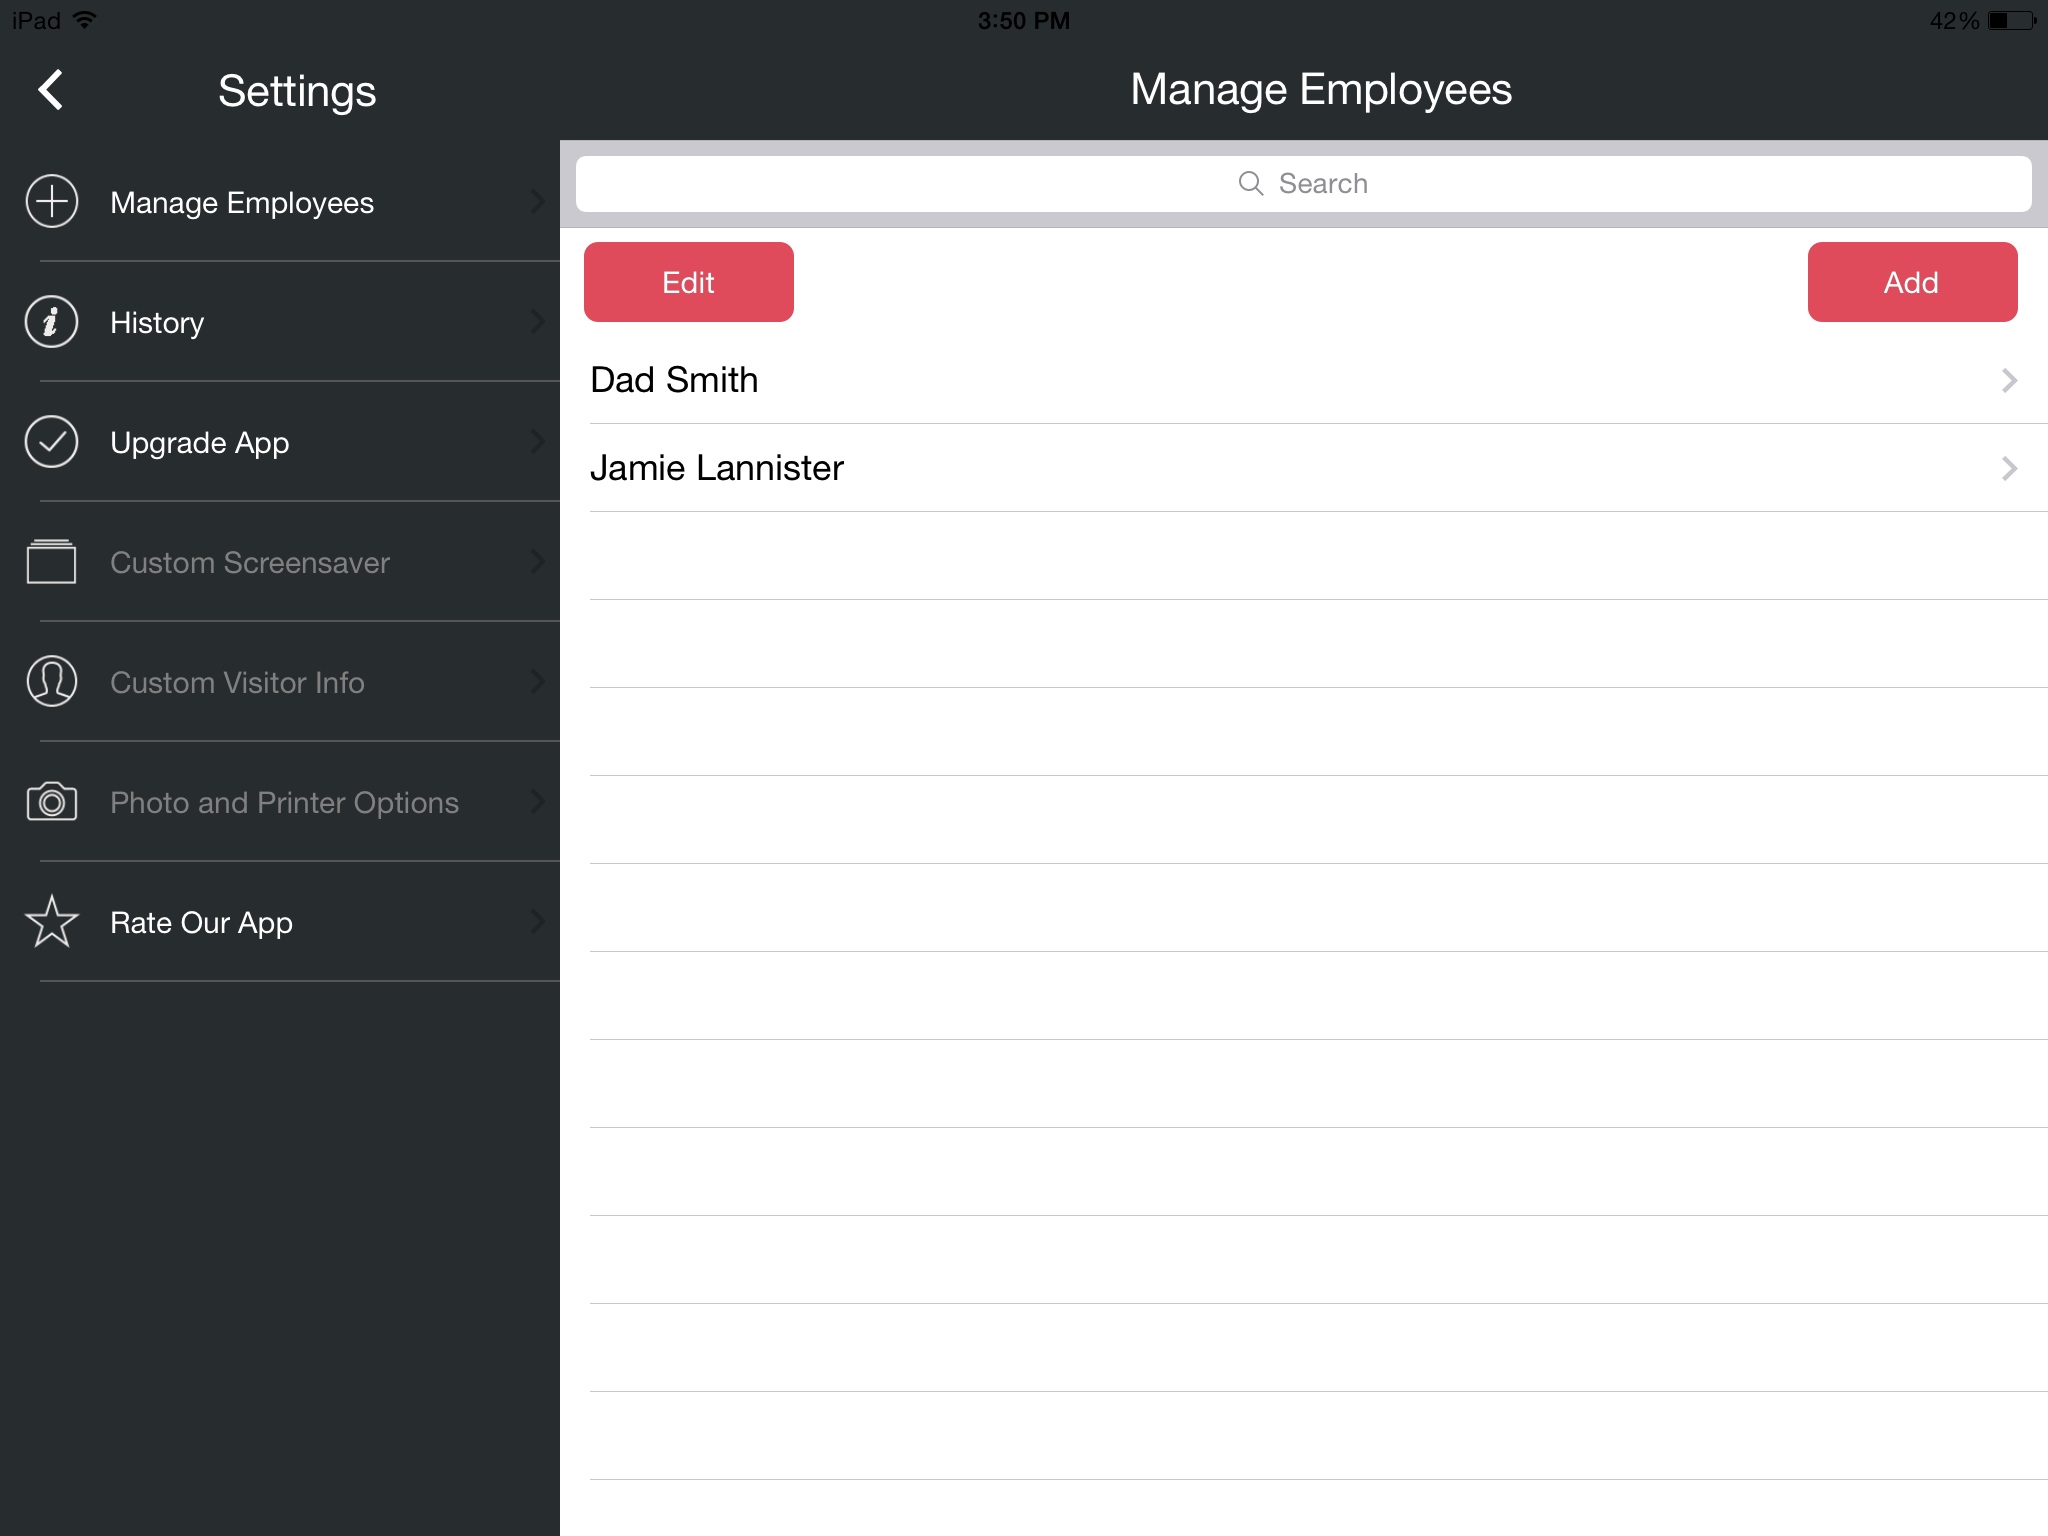
Task: Open the History menu entry
Action: pos(157,323)
